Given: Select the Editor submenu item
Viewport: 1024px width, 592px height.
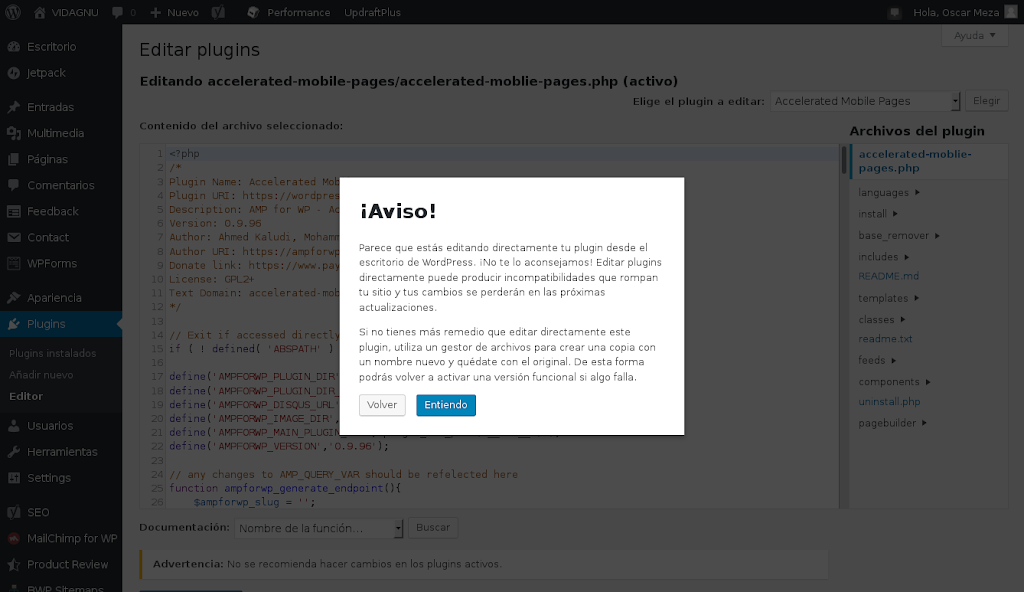Looking at the screenshot, I should (x=26, y=397).
